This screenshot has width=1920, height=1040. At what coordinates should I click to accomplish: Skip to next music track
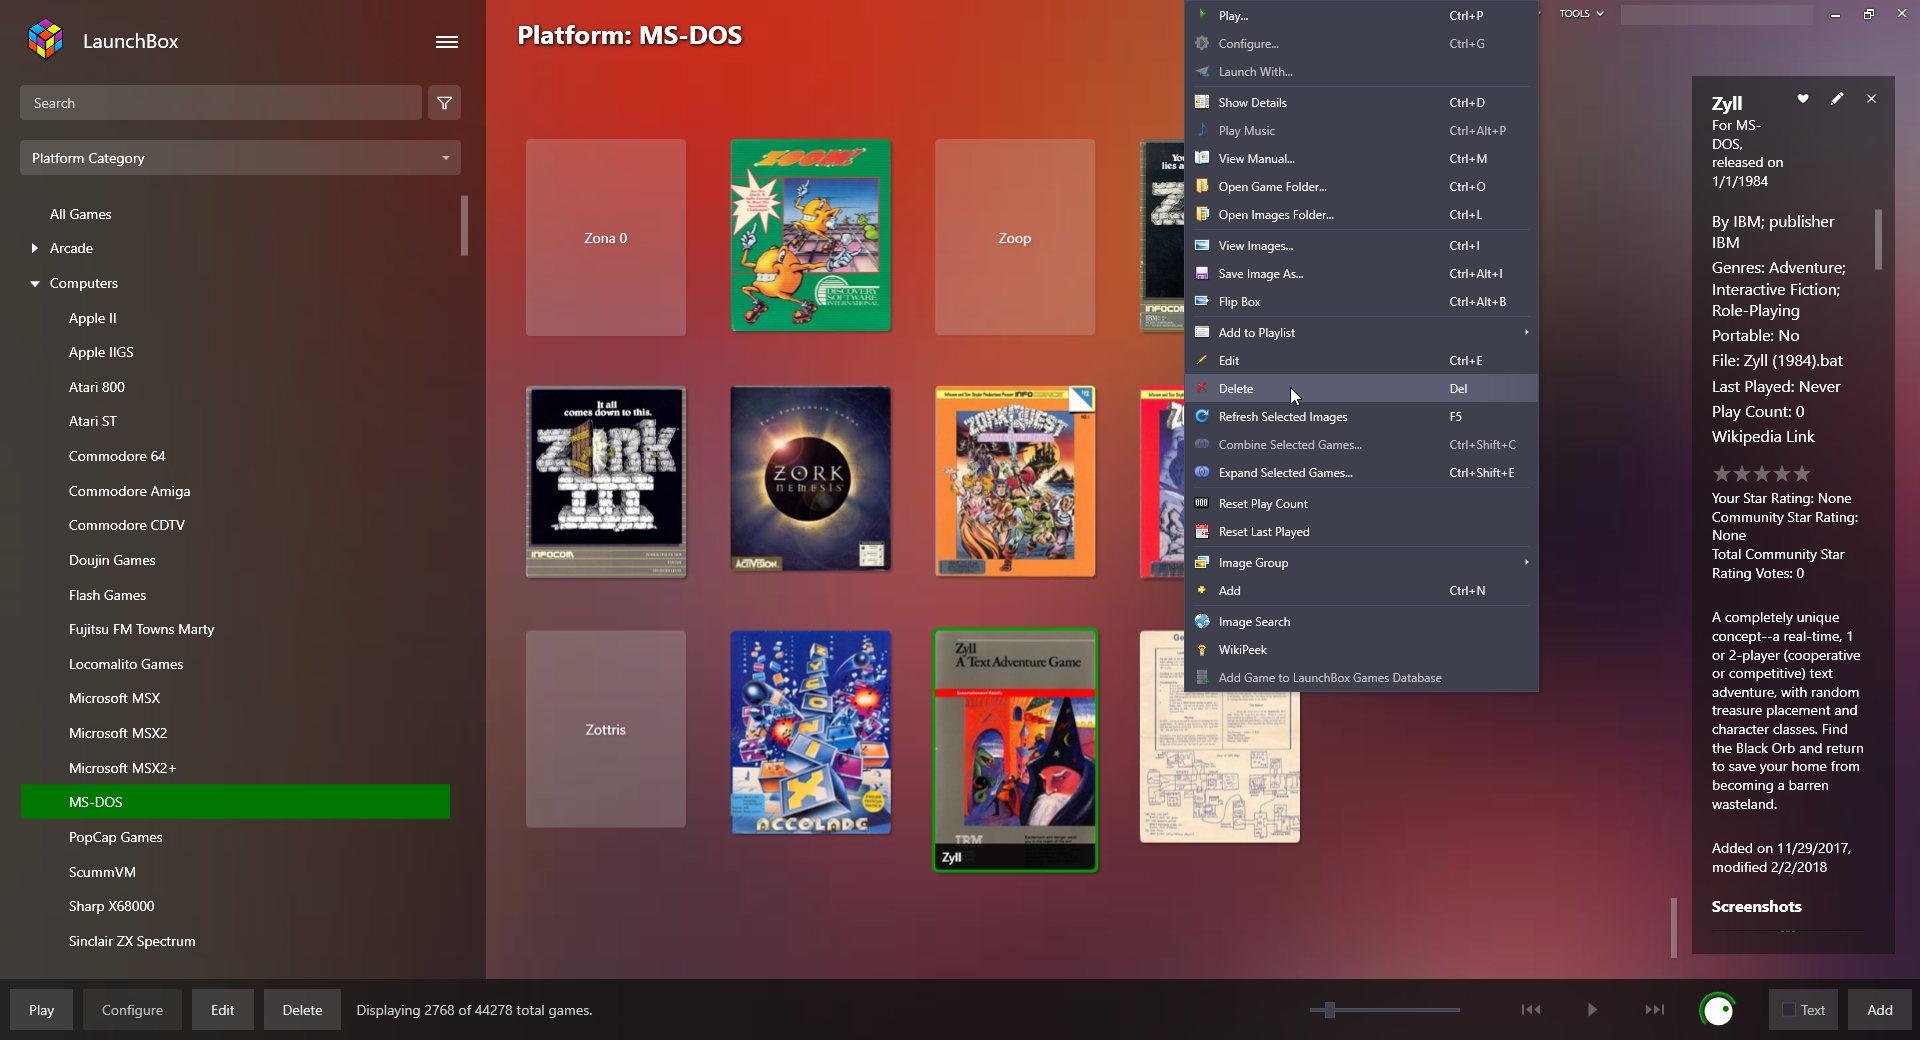coord(1655,1010)
